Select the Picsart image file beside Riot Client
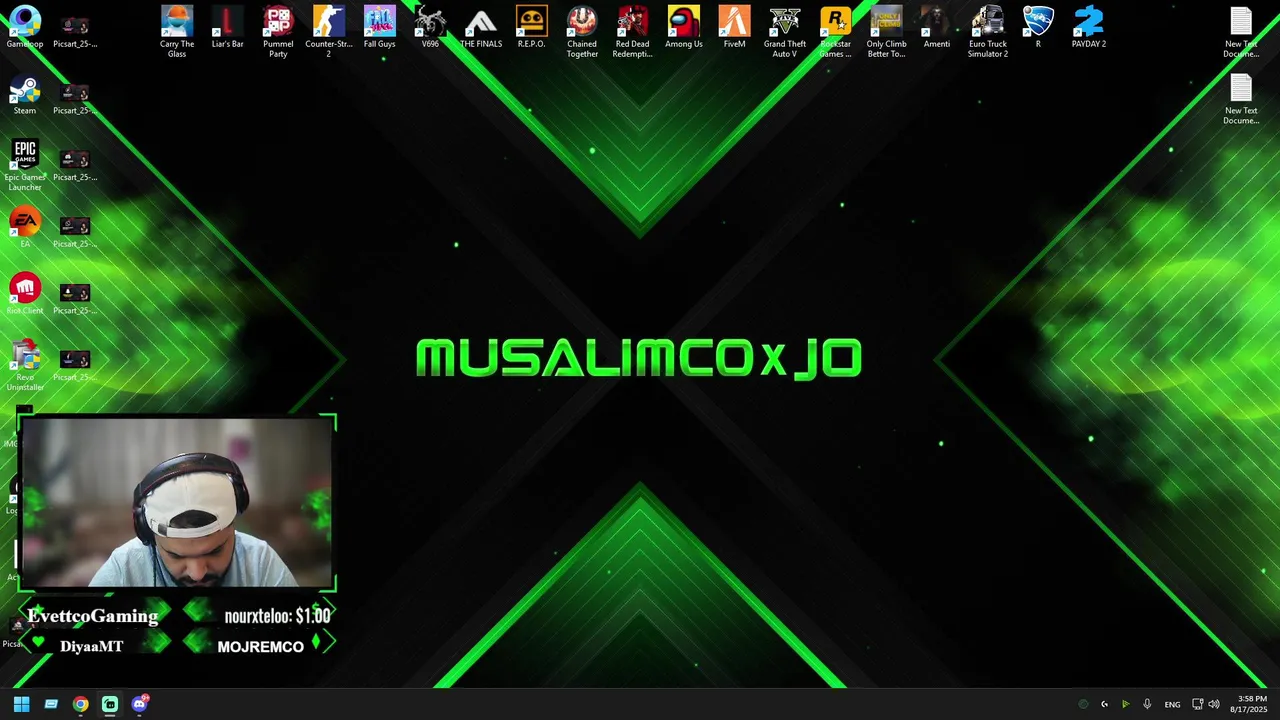Image resolution: width=1280 pixels, height=720 pixels. pyautogui.click(x=75, y=298)
